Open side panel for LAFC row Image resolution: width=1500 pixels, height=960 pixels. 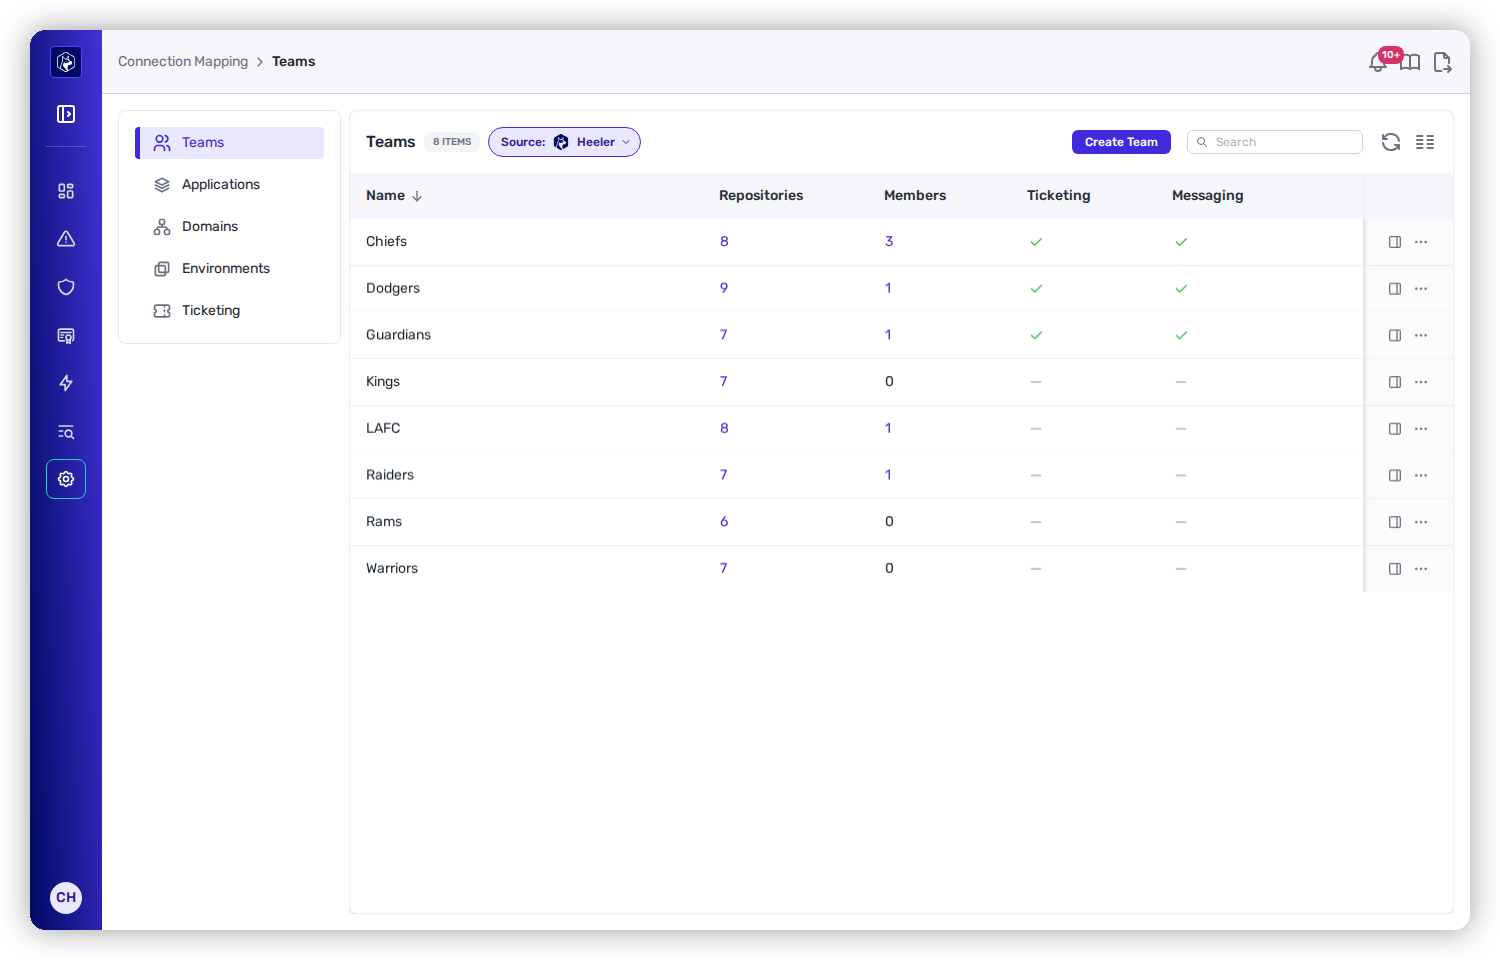[1395, 429]
